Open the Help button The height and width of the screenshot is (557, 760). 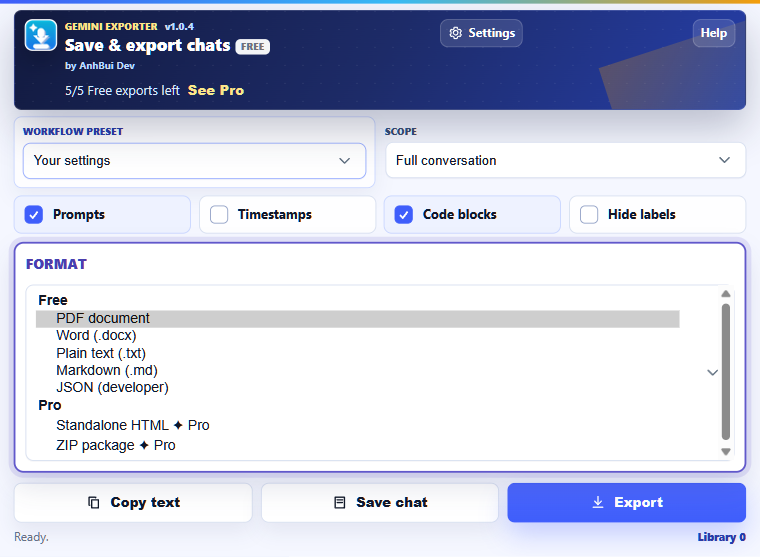pos(713,33)
